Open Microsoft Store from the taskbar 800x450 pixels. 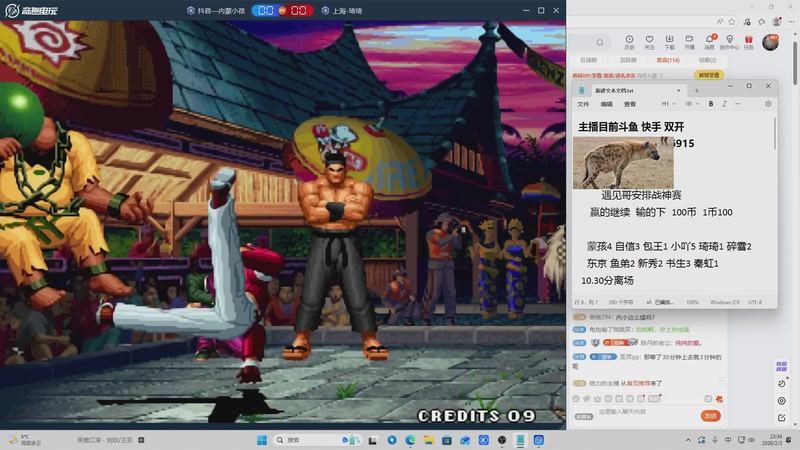tap(446, 440)
